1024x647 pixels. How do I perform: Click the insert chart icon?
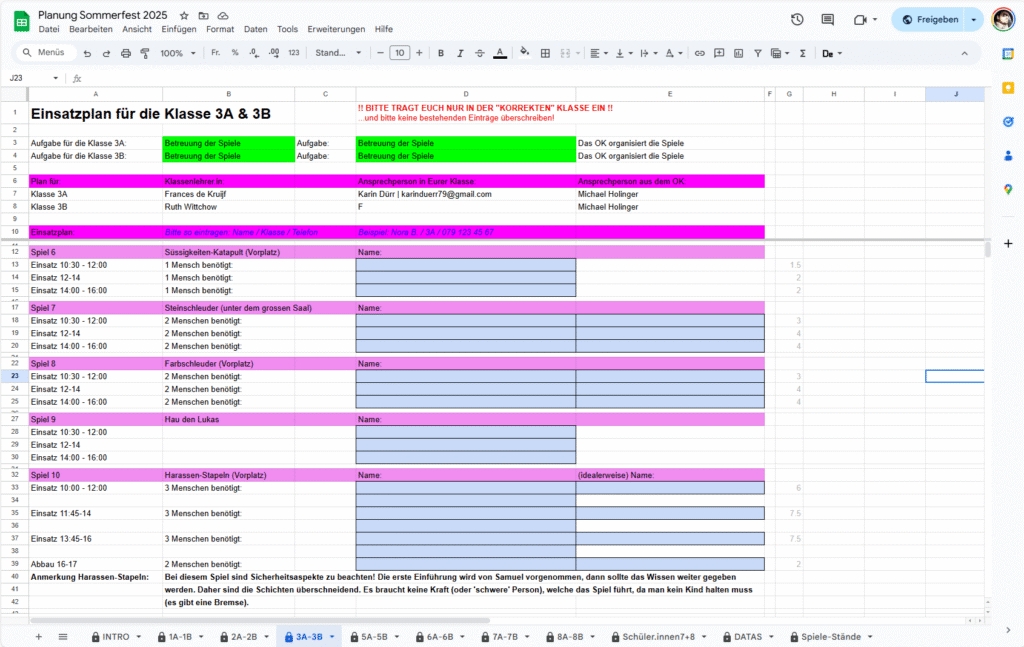click(740, 53)
